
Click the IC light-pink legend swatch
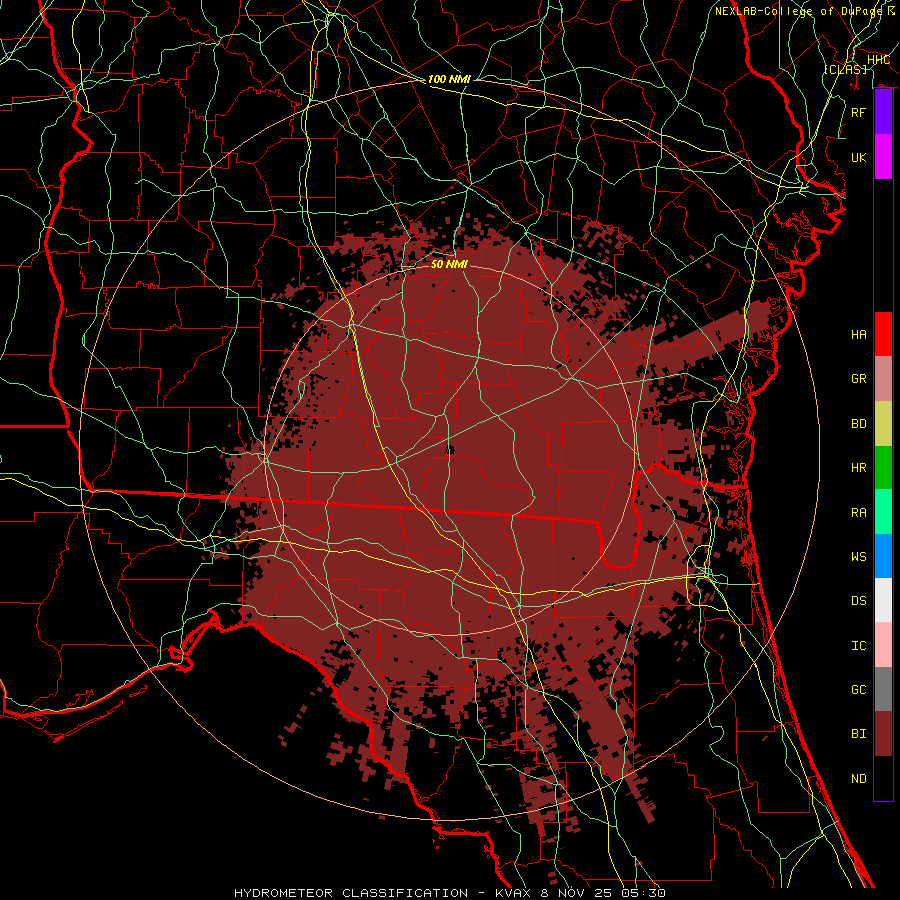point(883,645)
